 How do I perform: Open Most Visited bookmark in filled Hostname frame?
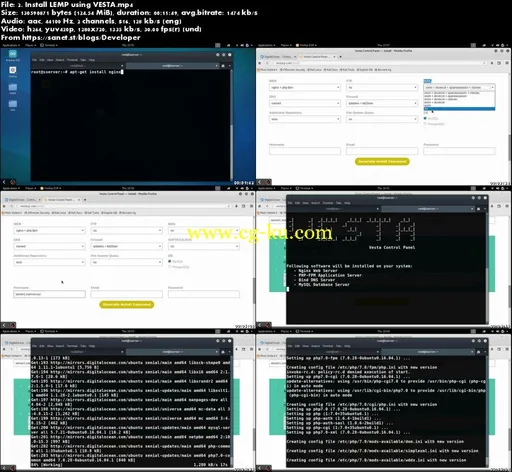[x=13, y=213]
